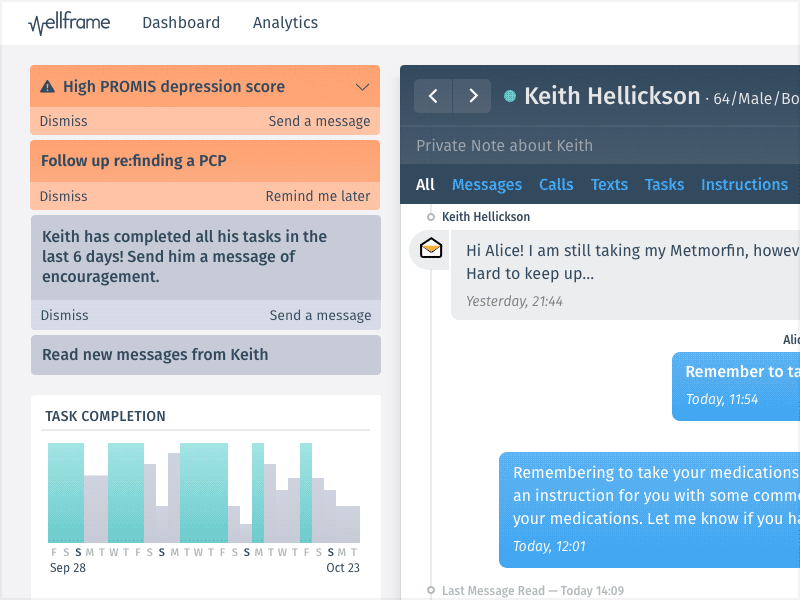Open the Dashboard menu item
The width and height of the screenshot is (800, 600).
pos(181,23)
